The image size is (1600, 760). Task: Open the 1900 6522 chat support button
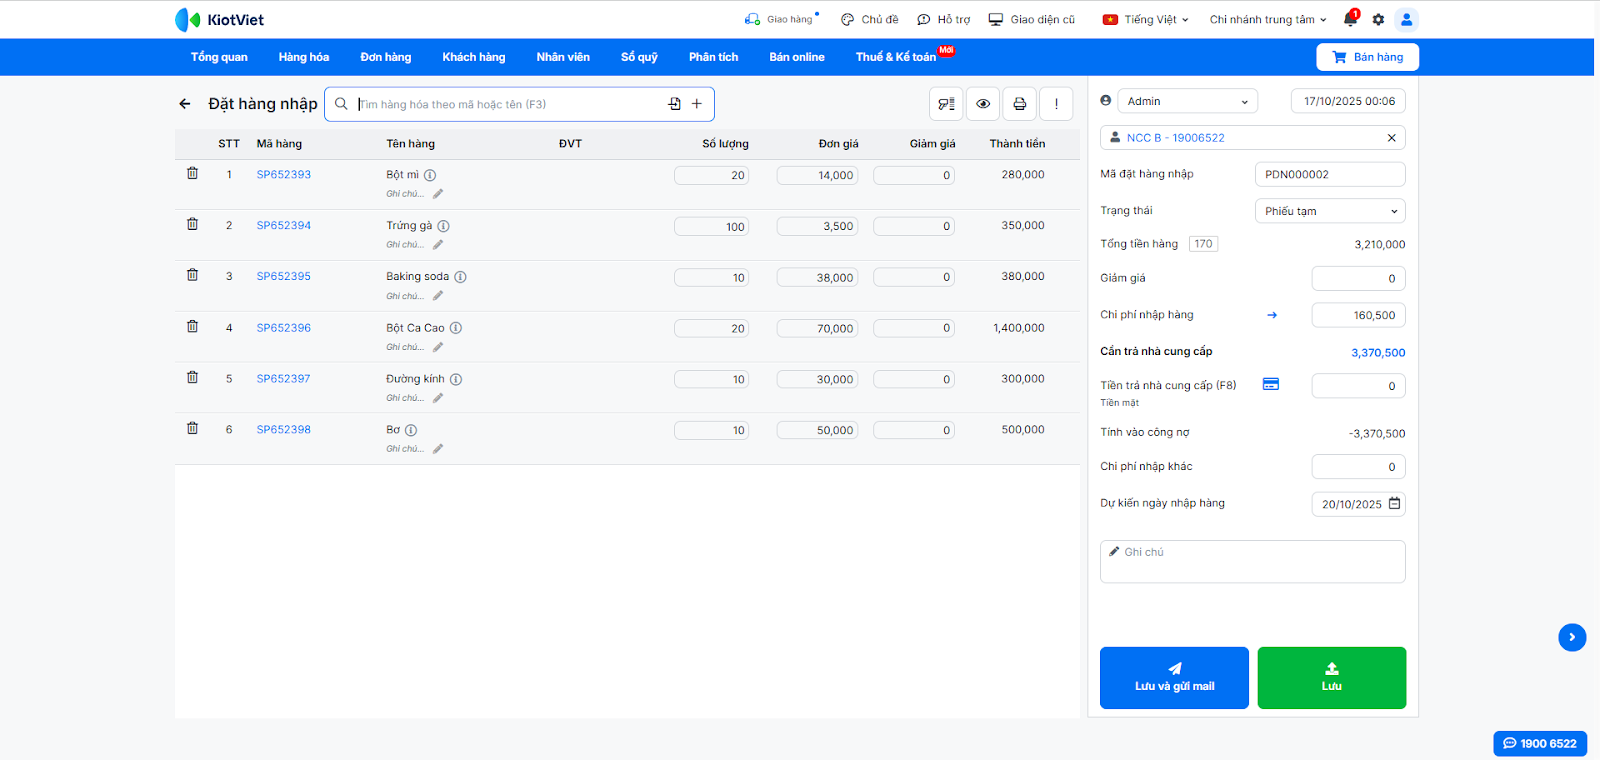tap(1540, 743)
